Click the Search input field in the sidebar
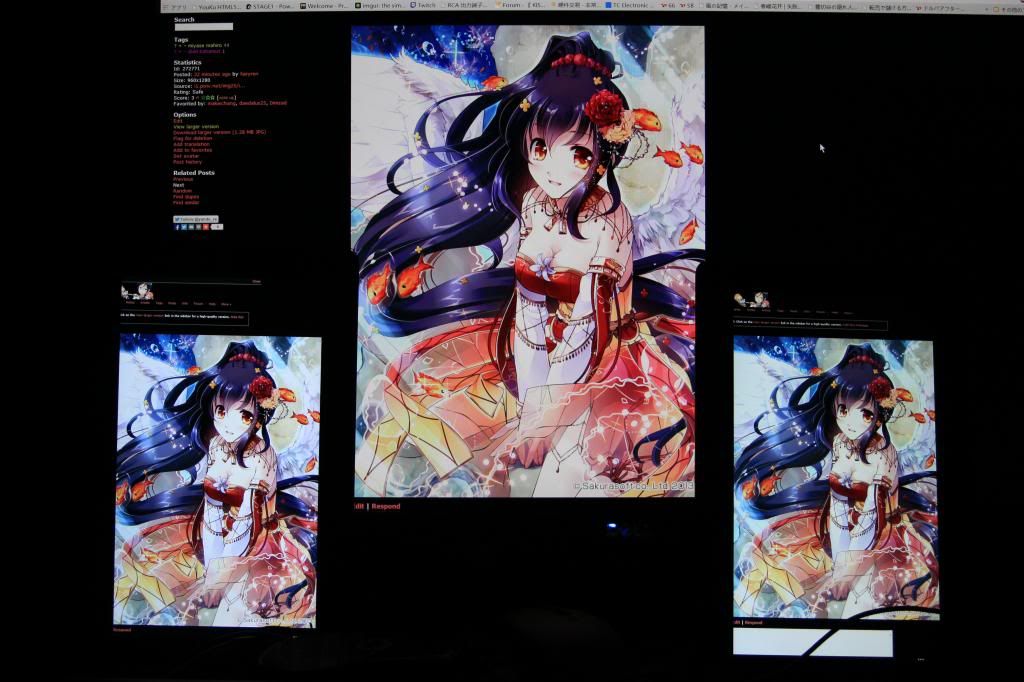The width and height of the screenshot is (1024, 682). 203,27
